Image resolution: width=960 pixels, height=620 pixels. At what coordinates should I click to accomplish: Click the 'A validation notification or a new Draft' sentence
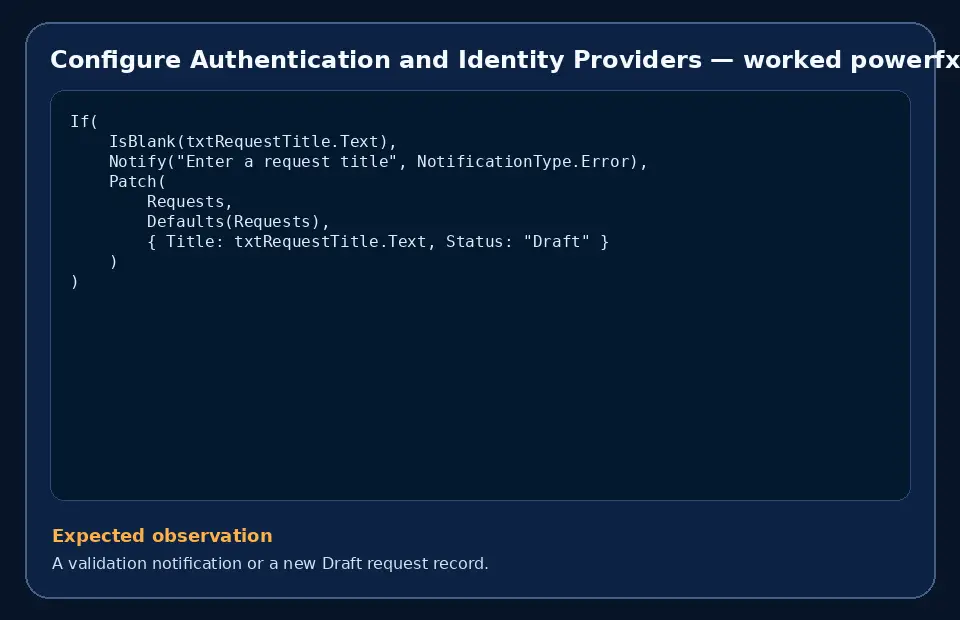270,563
